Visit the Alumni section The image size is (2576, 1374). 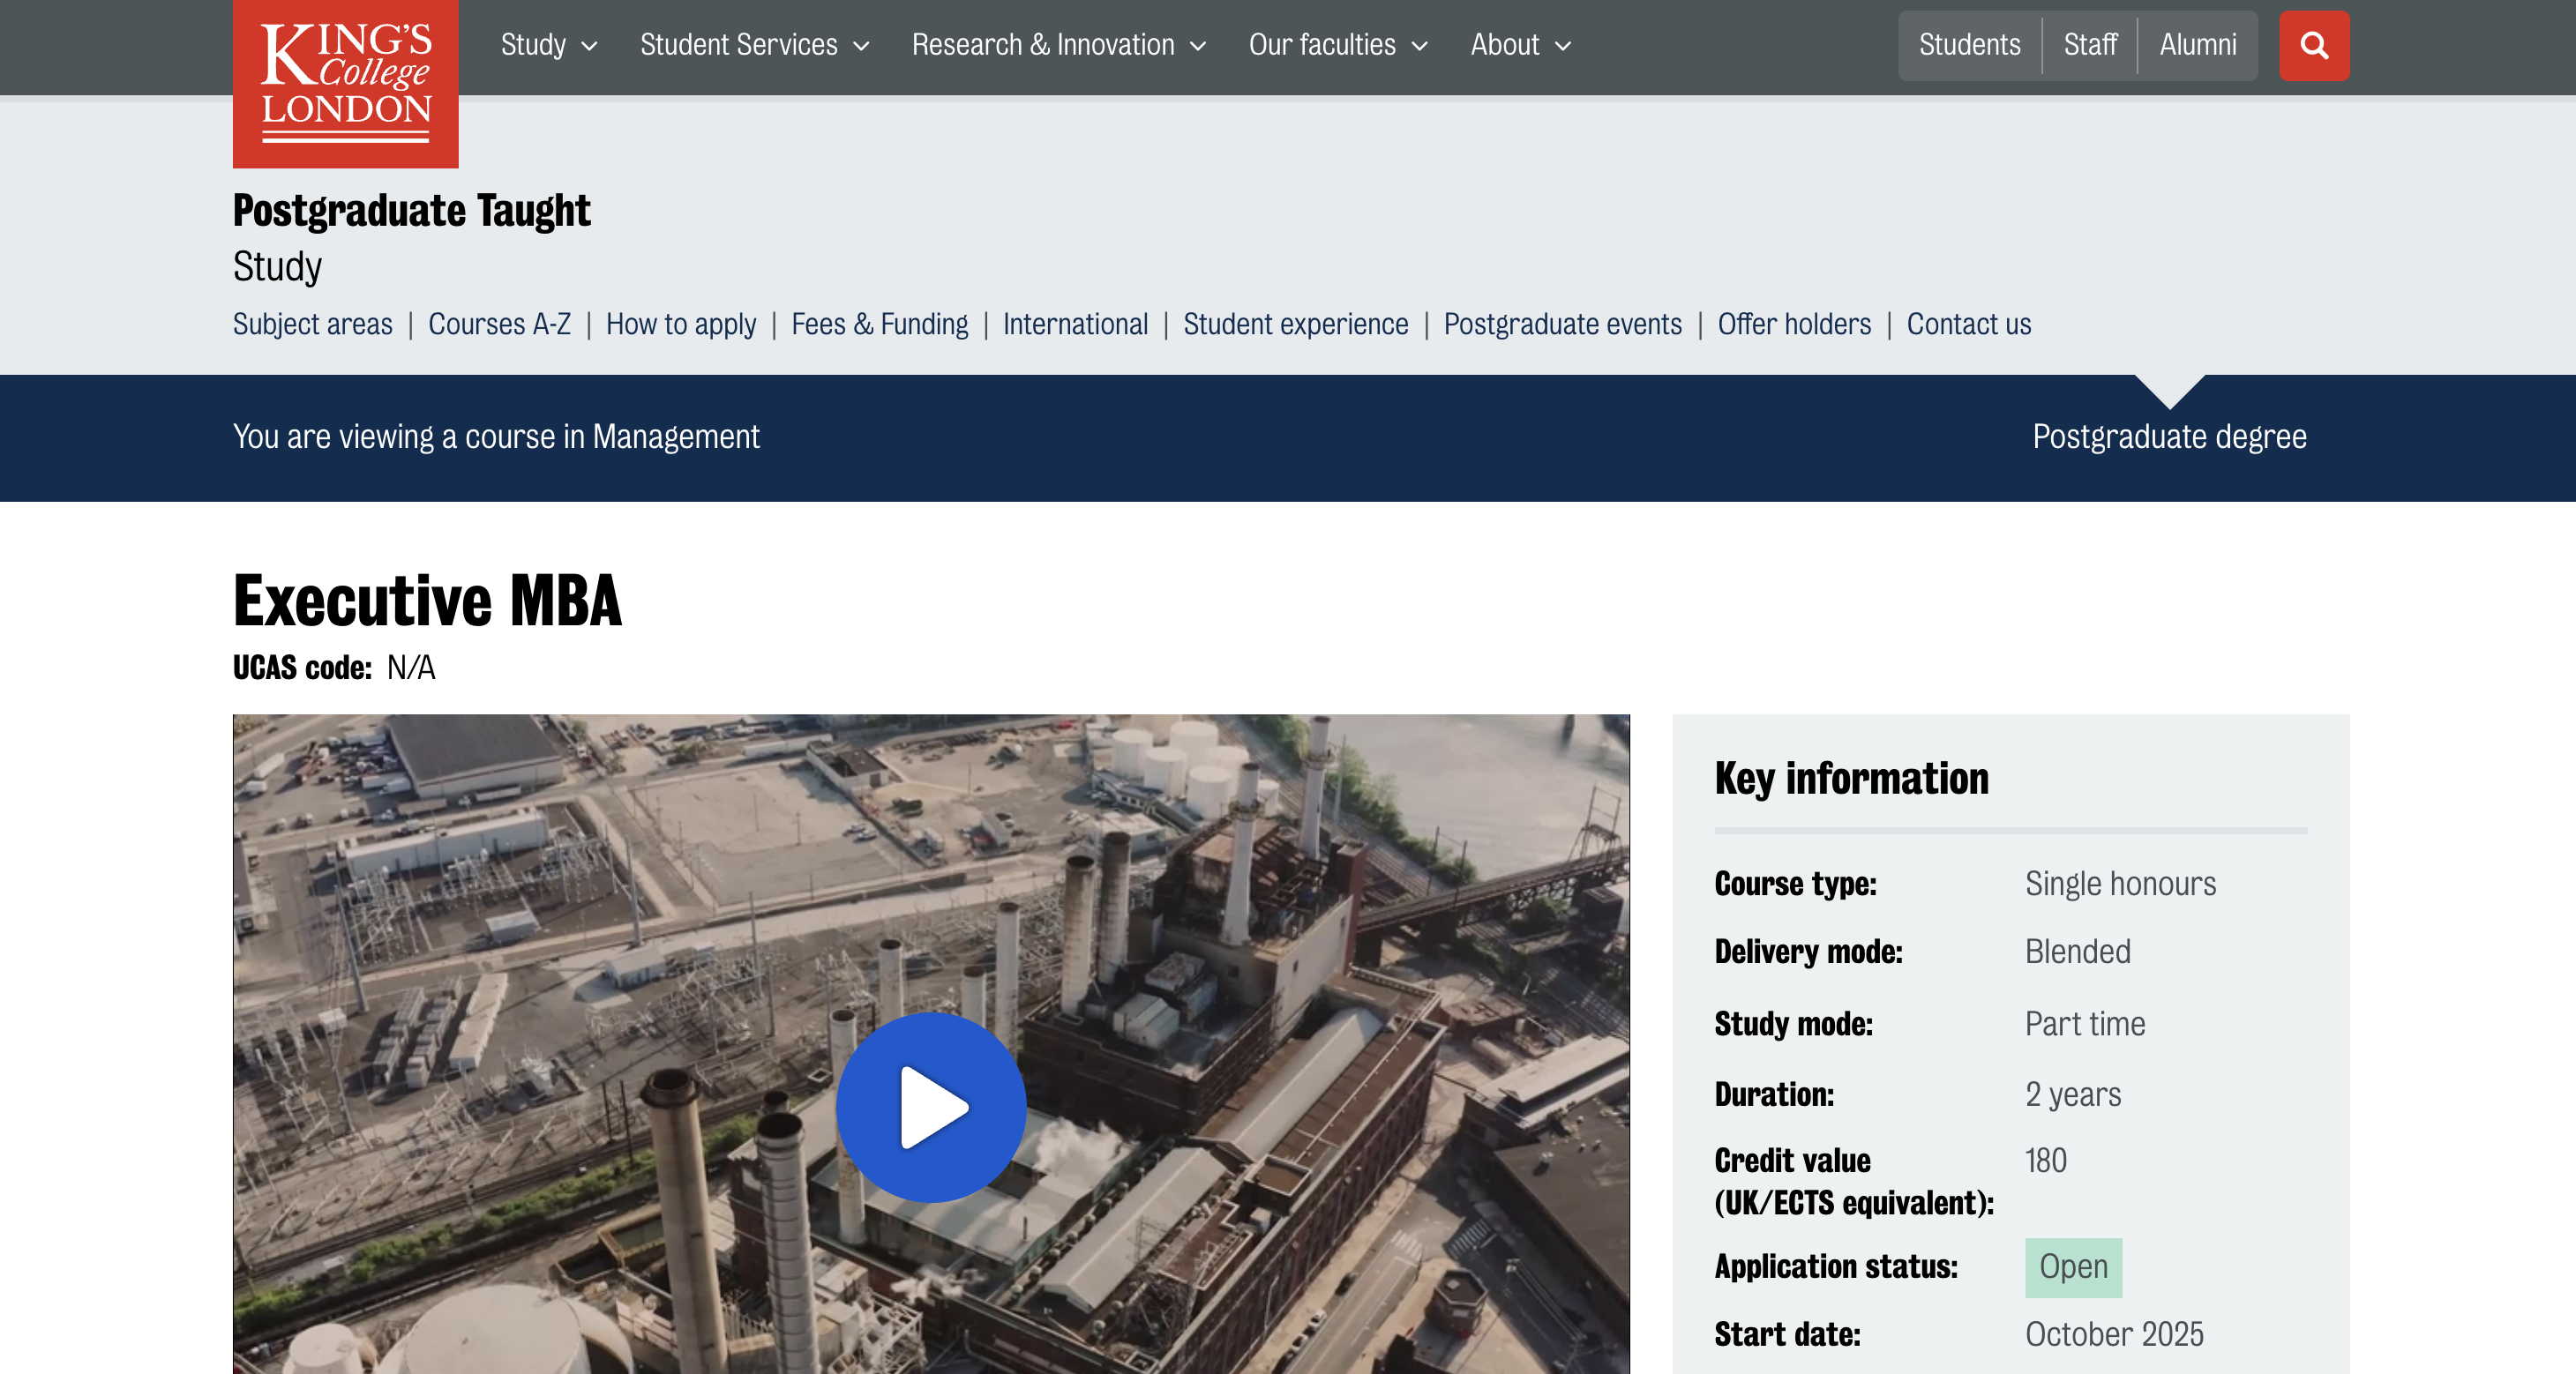tap(2197, 45)
